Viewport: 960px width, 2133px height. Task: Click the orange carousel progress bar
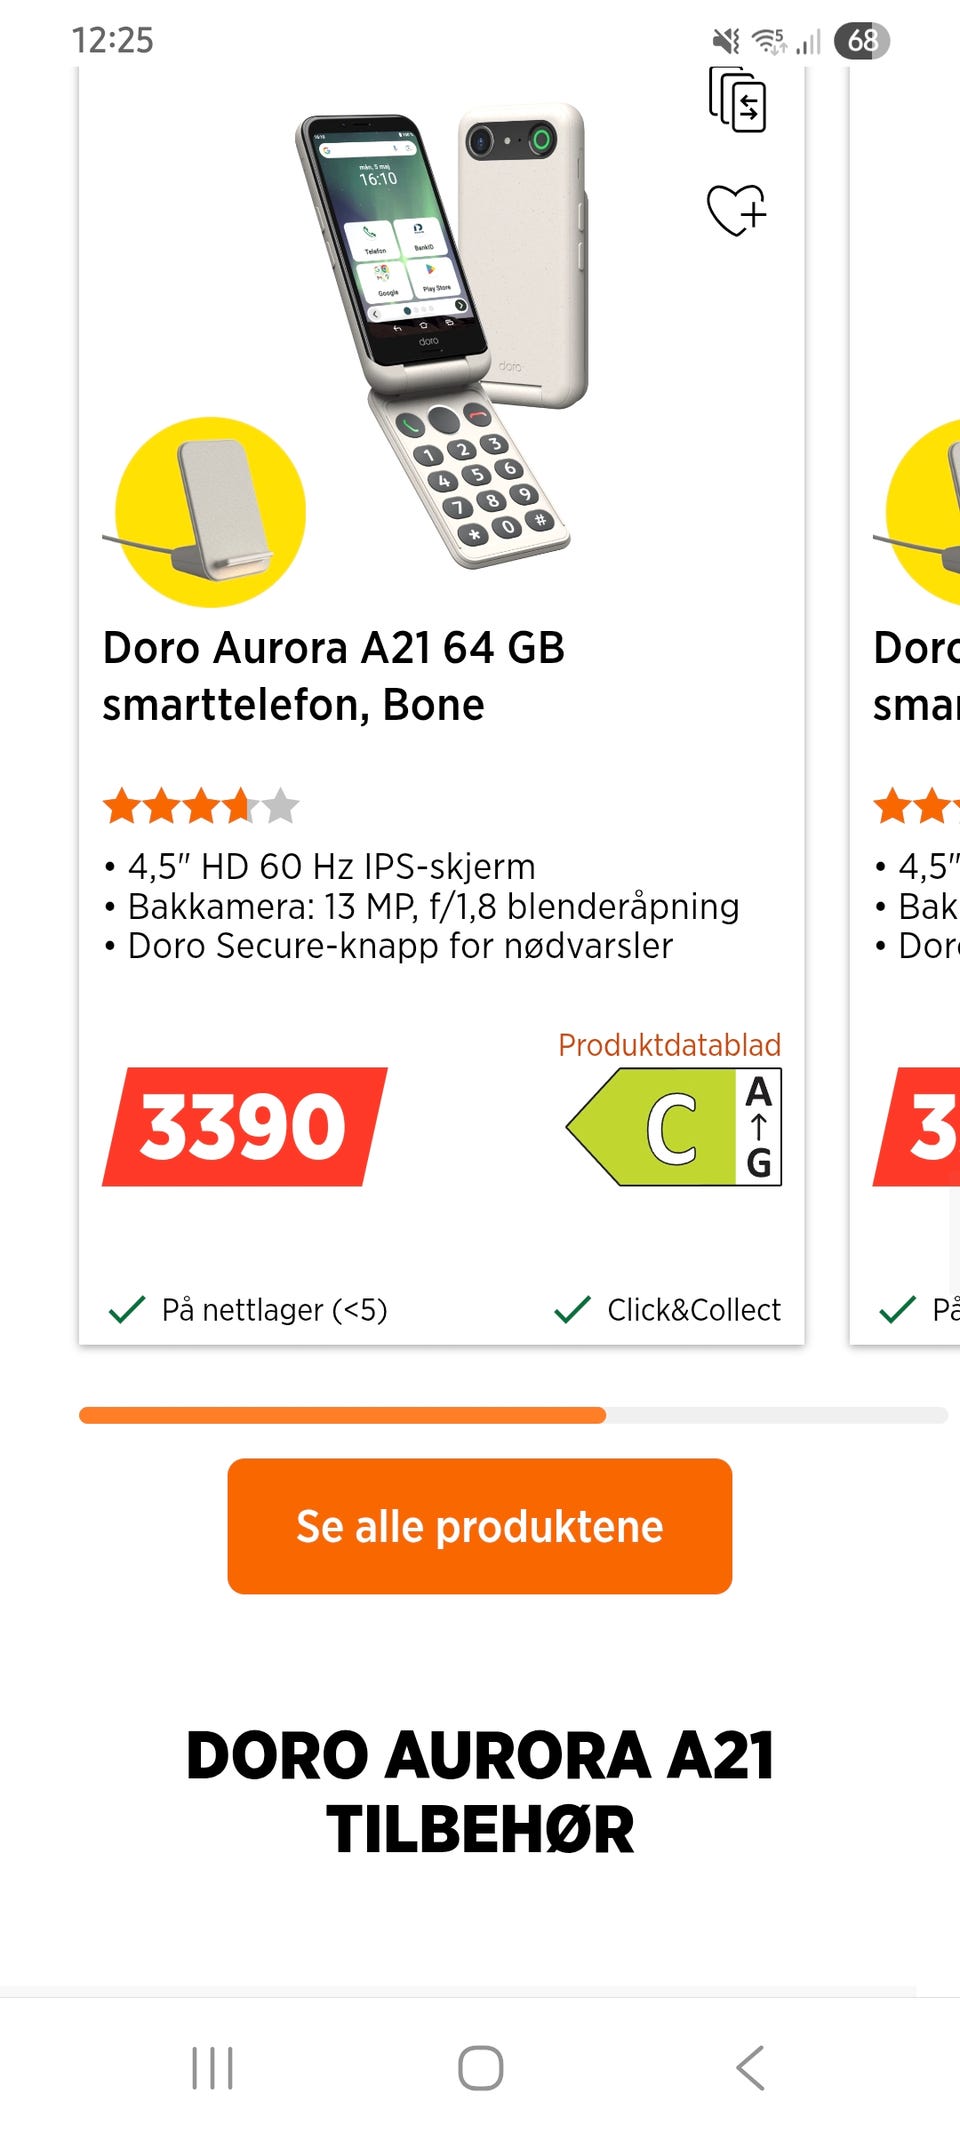pos(342,1415)
